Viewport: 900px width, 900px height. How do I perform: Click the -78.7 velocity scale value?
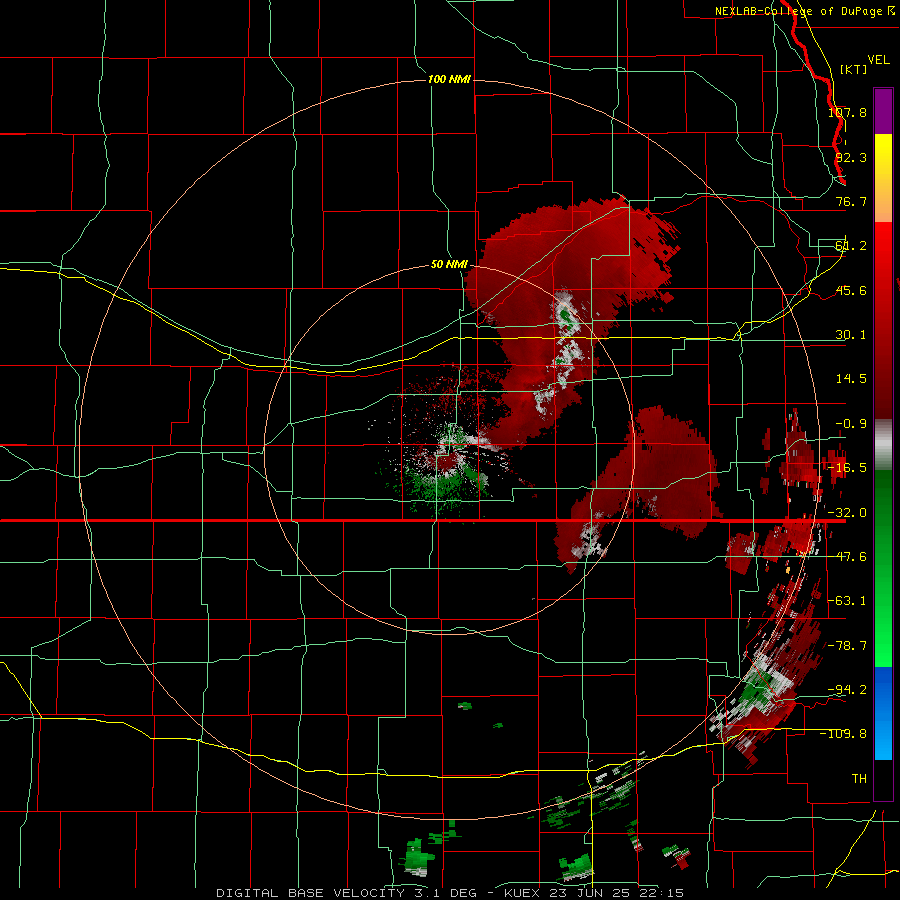click(x=847, y=646)
